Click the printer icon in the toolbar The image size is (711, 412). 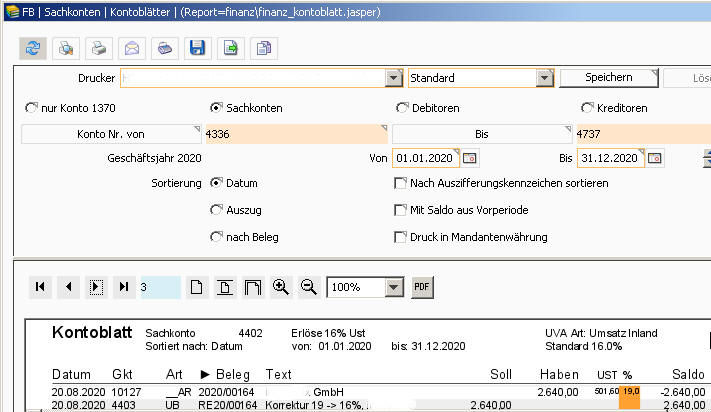[99, 48]
